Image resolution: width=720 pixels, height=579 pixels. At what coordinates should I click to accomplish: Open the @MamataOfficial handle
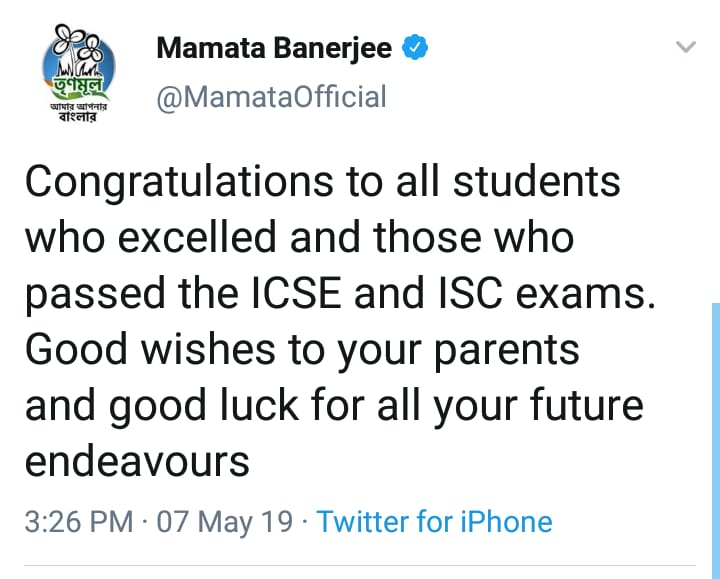(271, 97)
